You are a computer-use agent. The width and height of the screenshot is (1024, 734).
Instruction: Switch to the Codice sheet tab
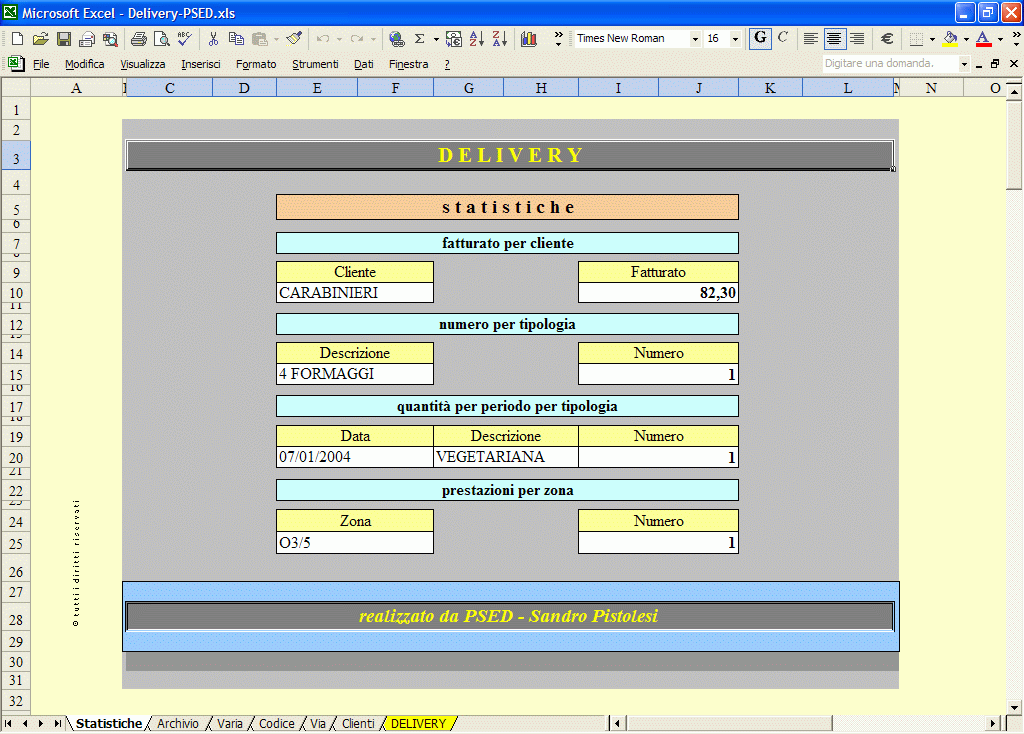[277, 724]
